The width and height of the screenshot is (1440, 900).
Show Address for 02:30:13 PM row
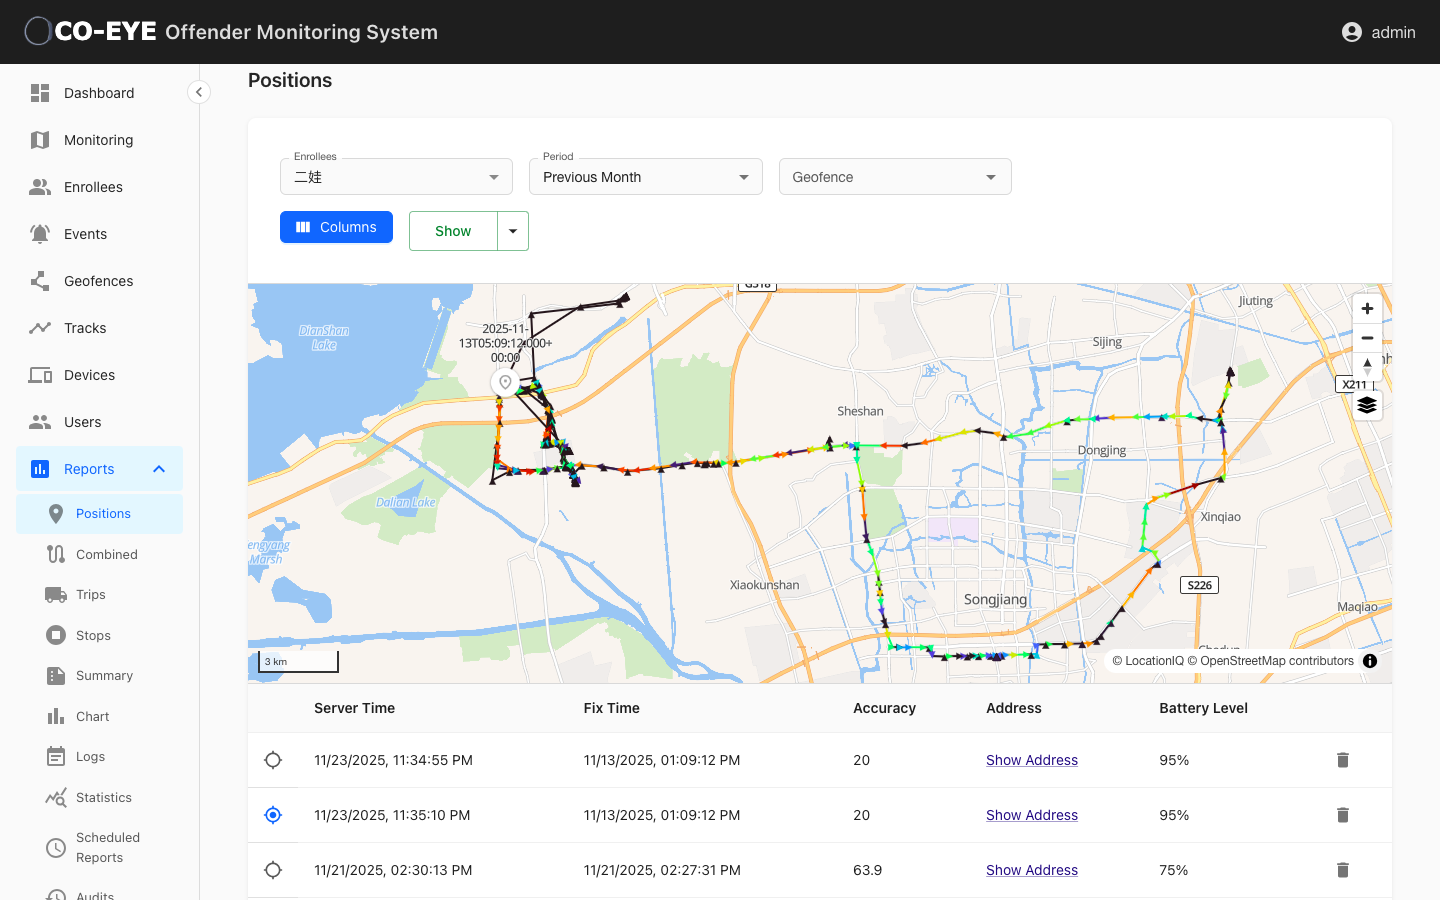point(1032,870)
